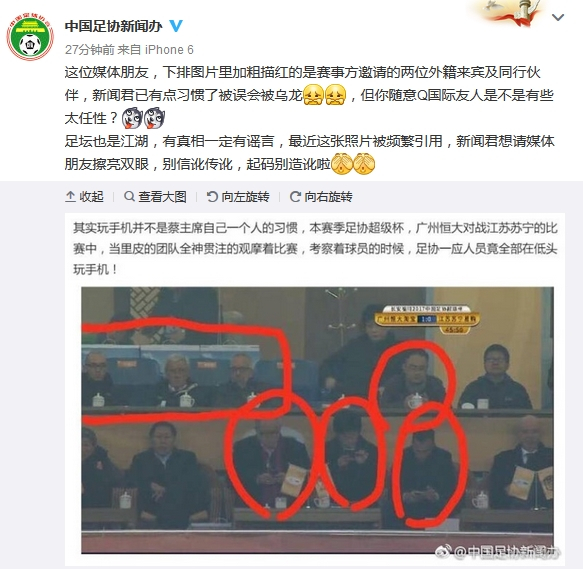This screenshot has height=569, width=583.
Task: Expand the post options chevron menu
Action: [x=558, y=17]
